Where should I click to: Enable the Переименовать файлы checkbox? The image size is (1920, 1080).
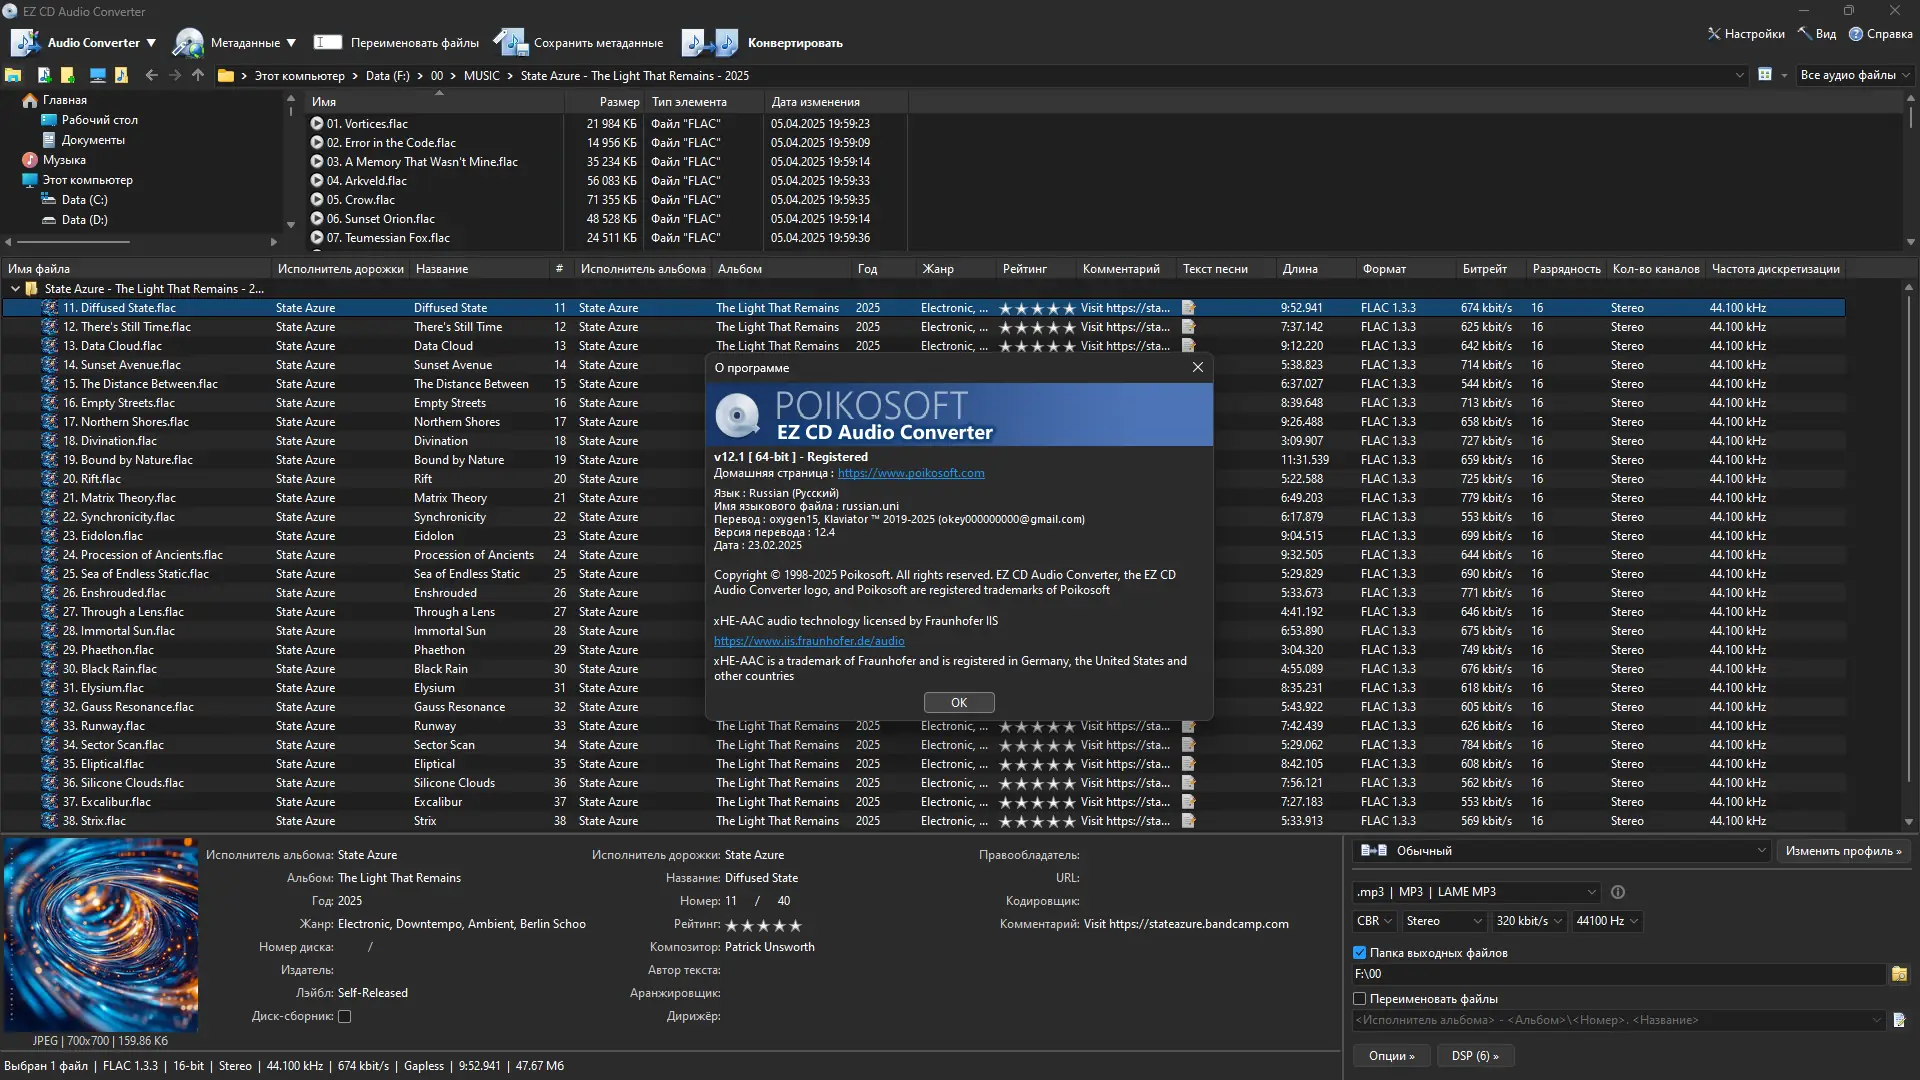1360,999
